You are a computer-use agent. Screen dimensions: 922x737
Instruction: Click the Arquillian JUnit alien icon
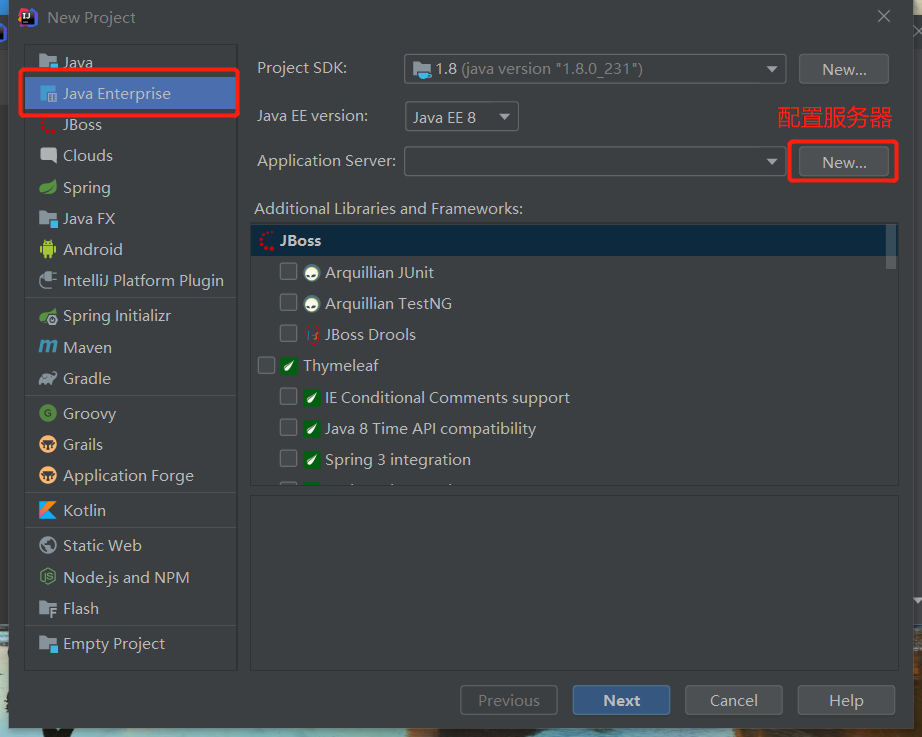coord(311,273)
